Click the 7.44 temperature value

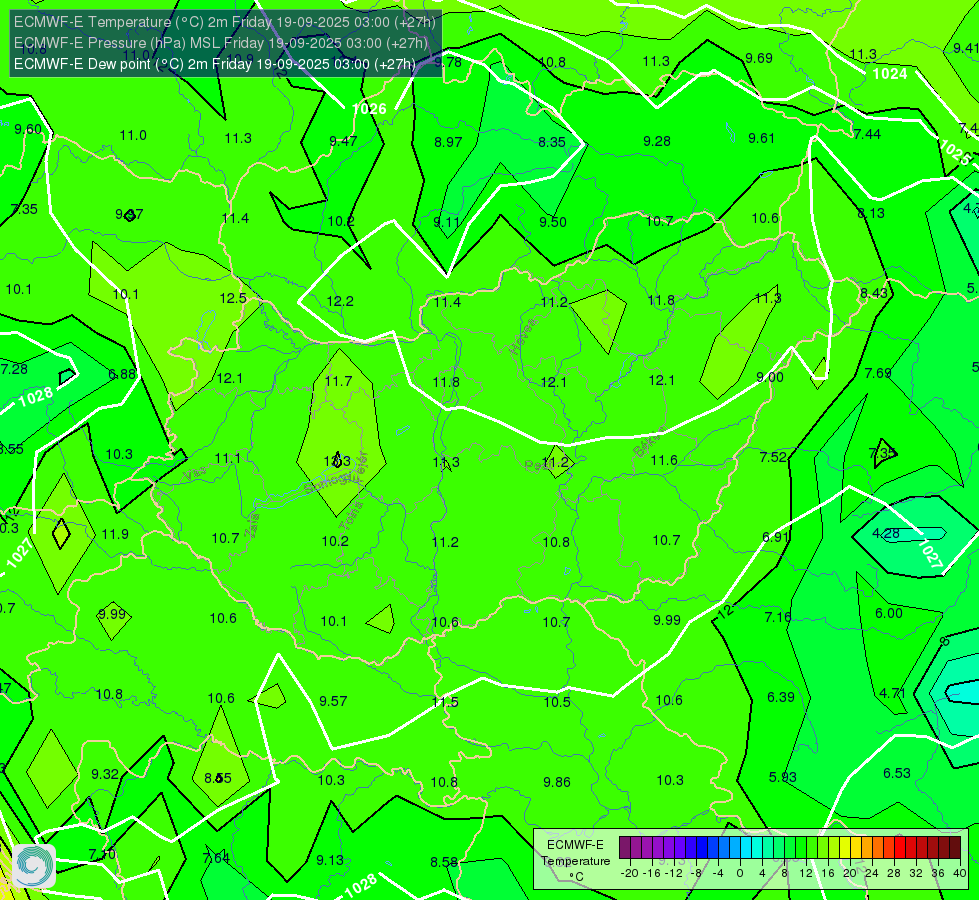[867, 134]
